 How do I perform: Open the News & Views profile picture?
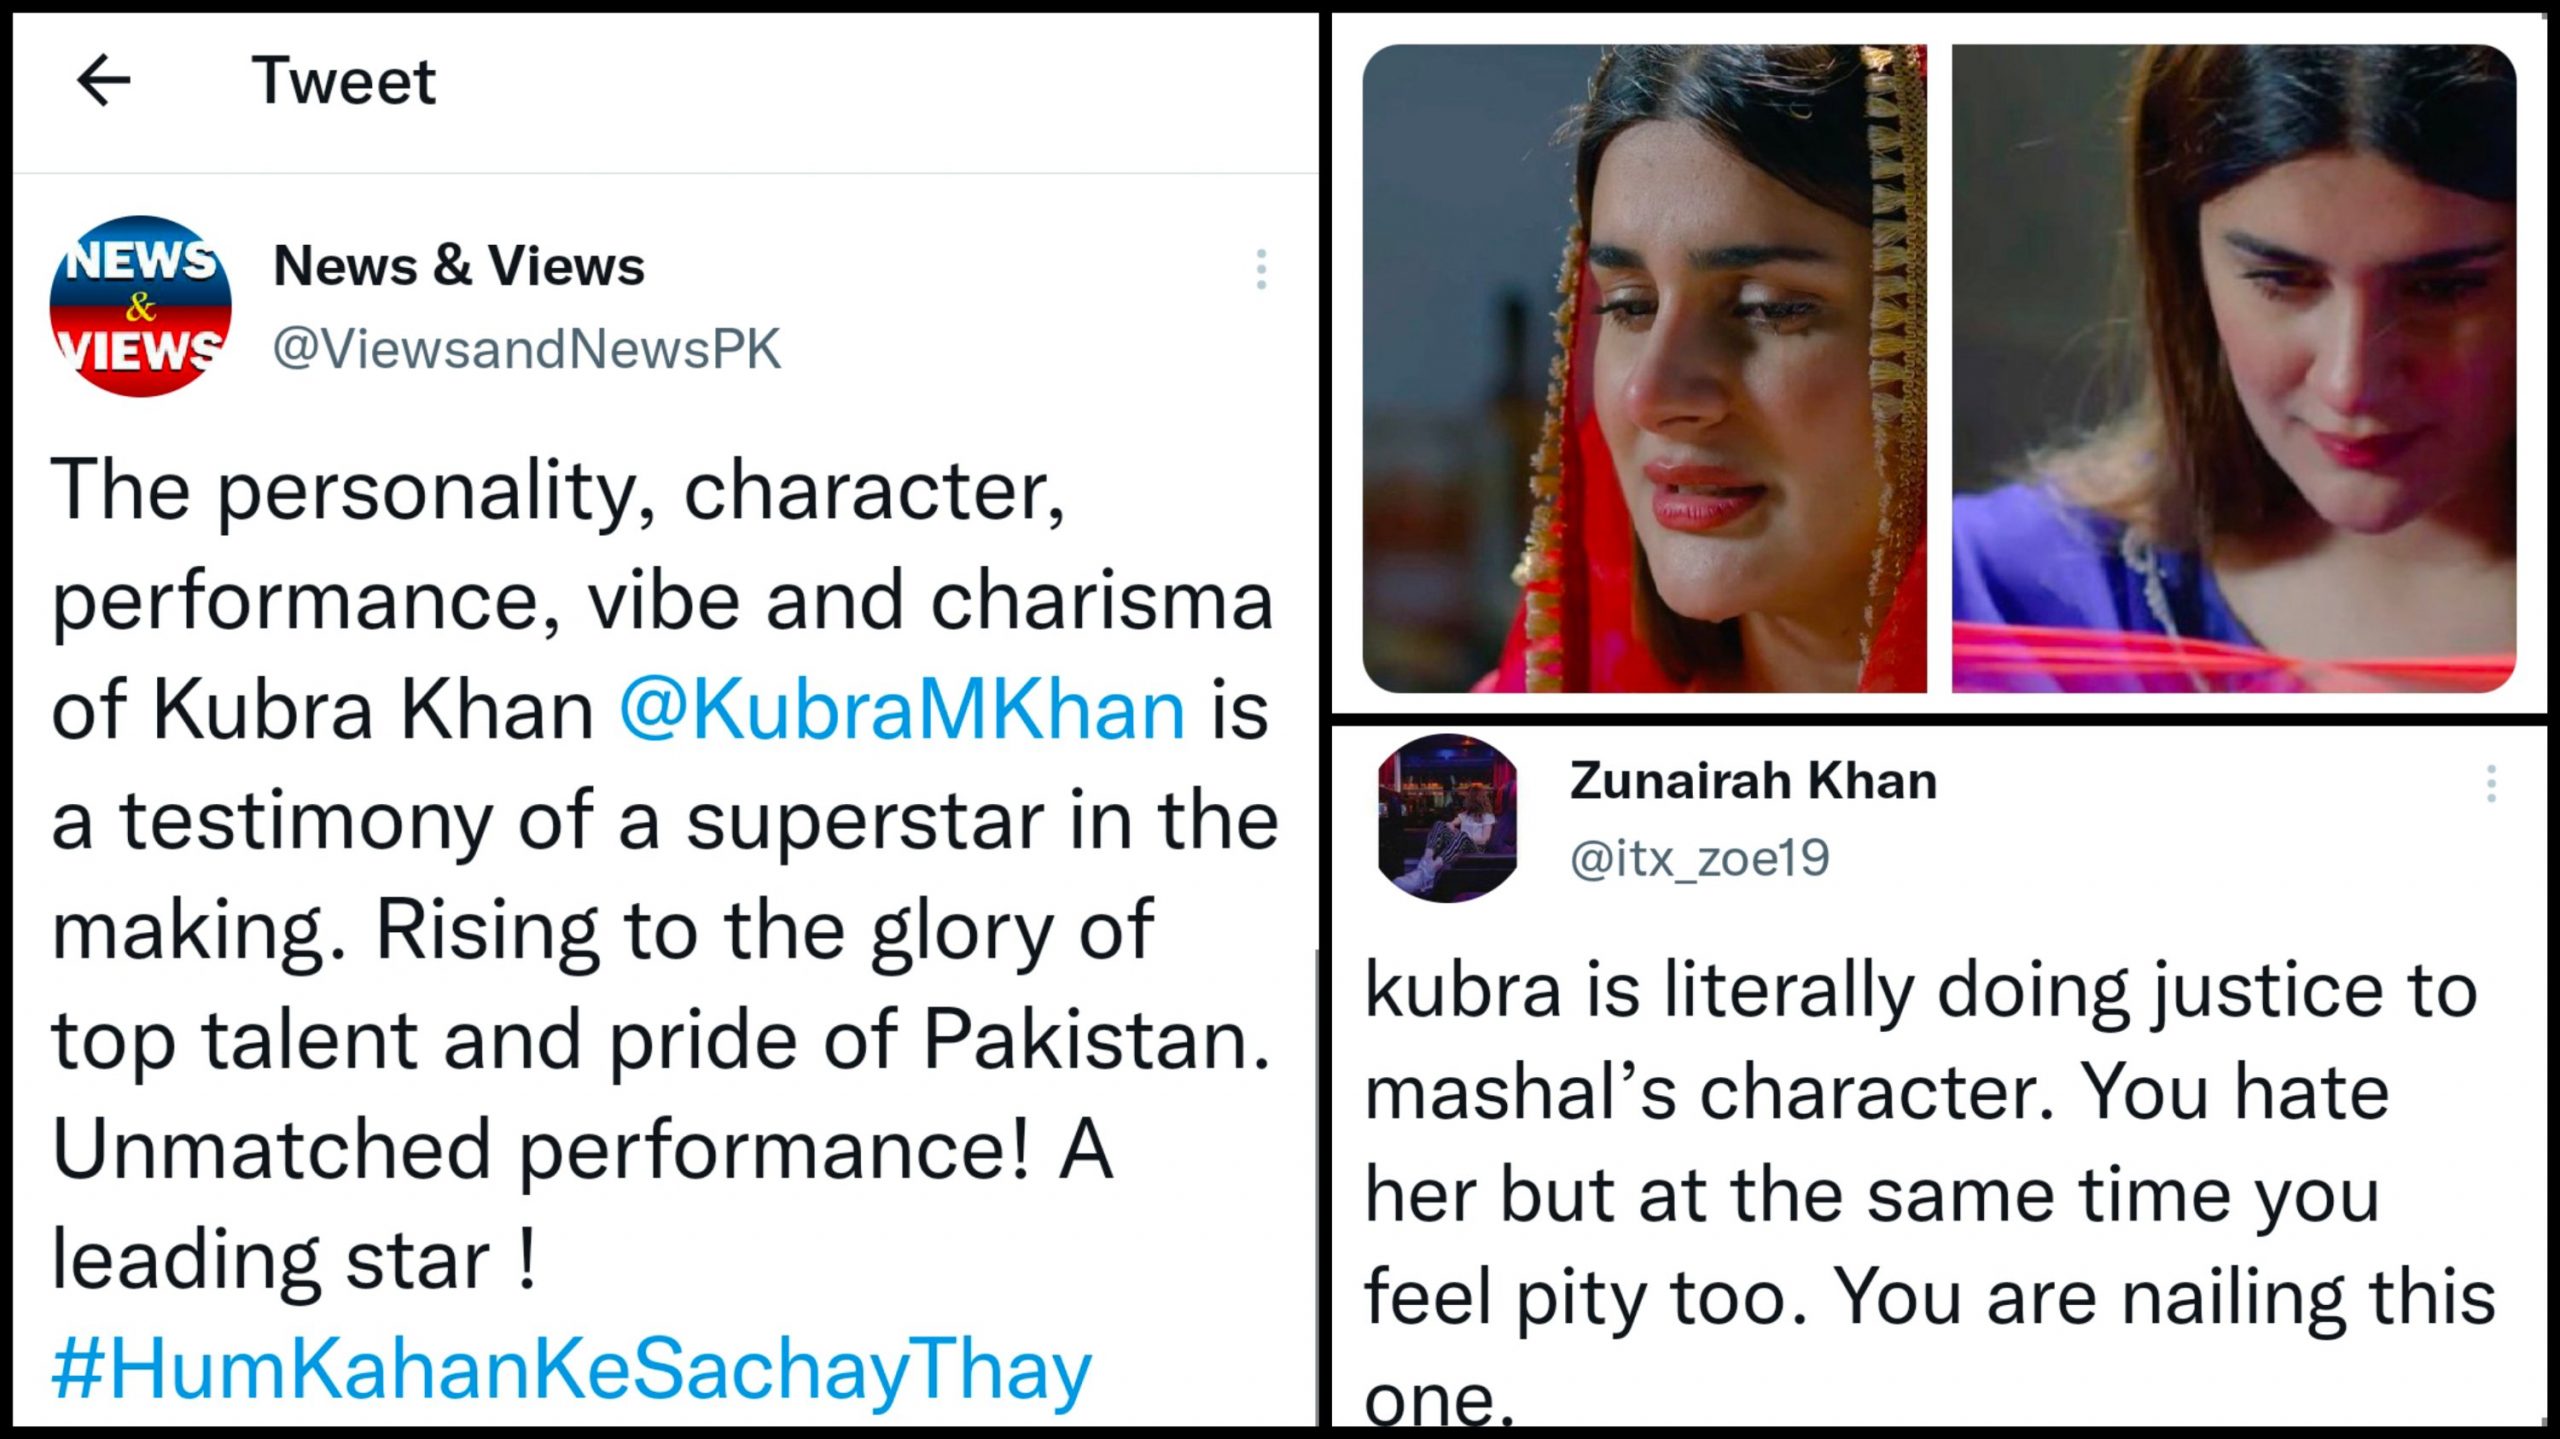tap(140, 306)
